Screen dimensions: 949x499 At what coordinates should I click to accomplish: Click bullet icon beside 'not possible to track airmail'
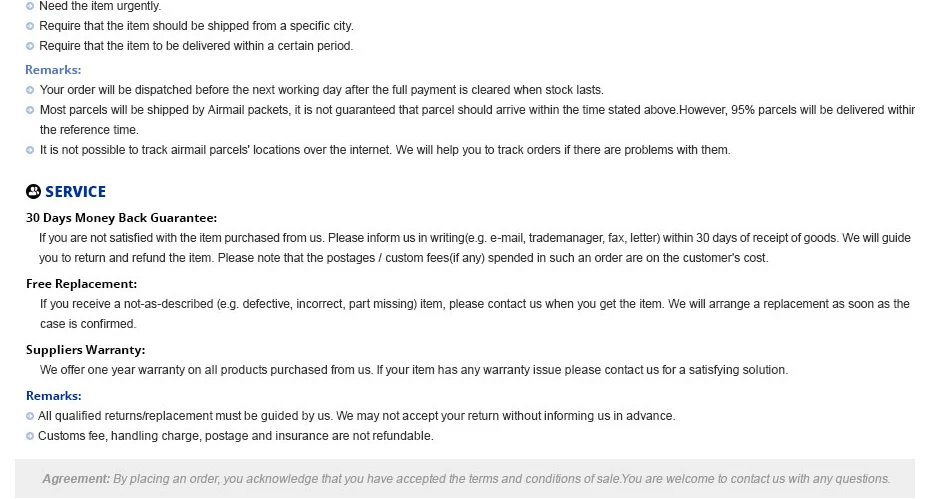point(30,150)
